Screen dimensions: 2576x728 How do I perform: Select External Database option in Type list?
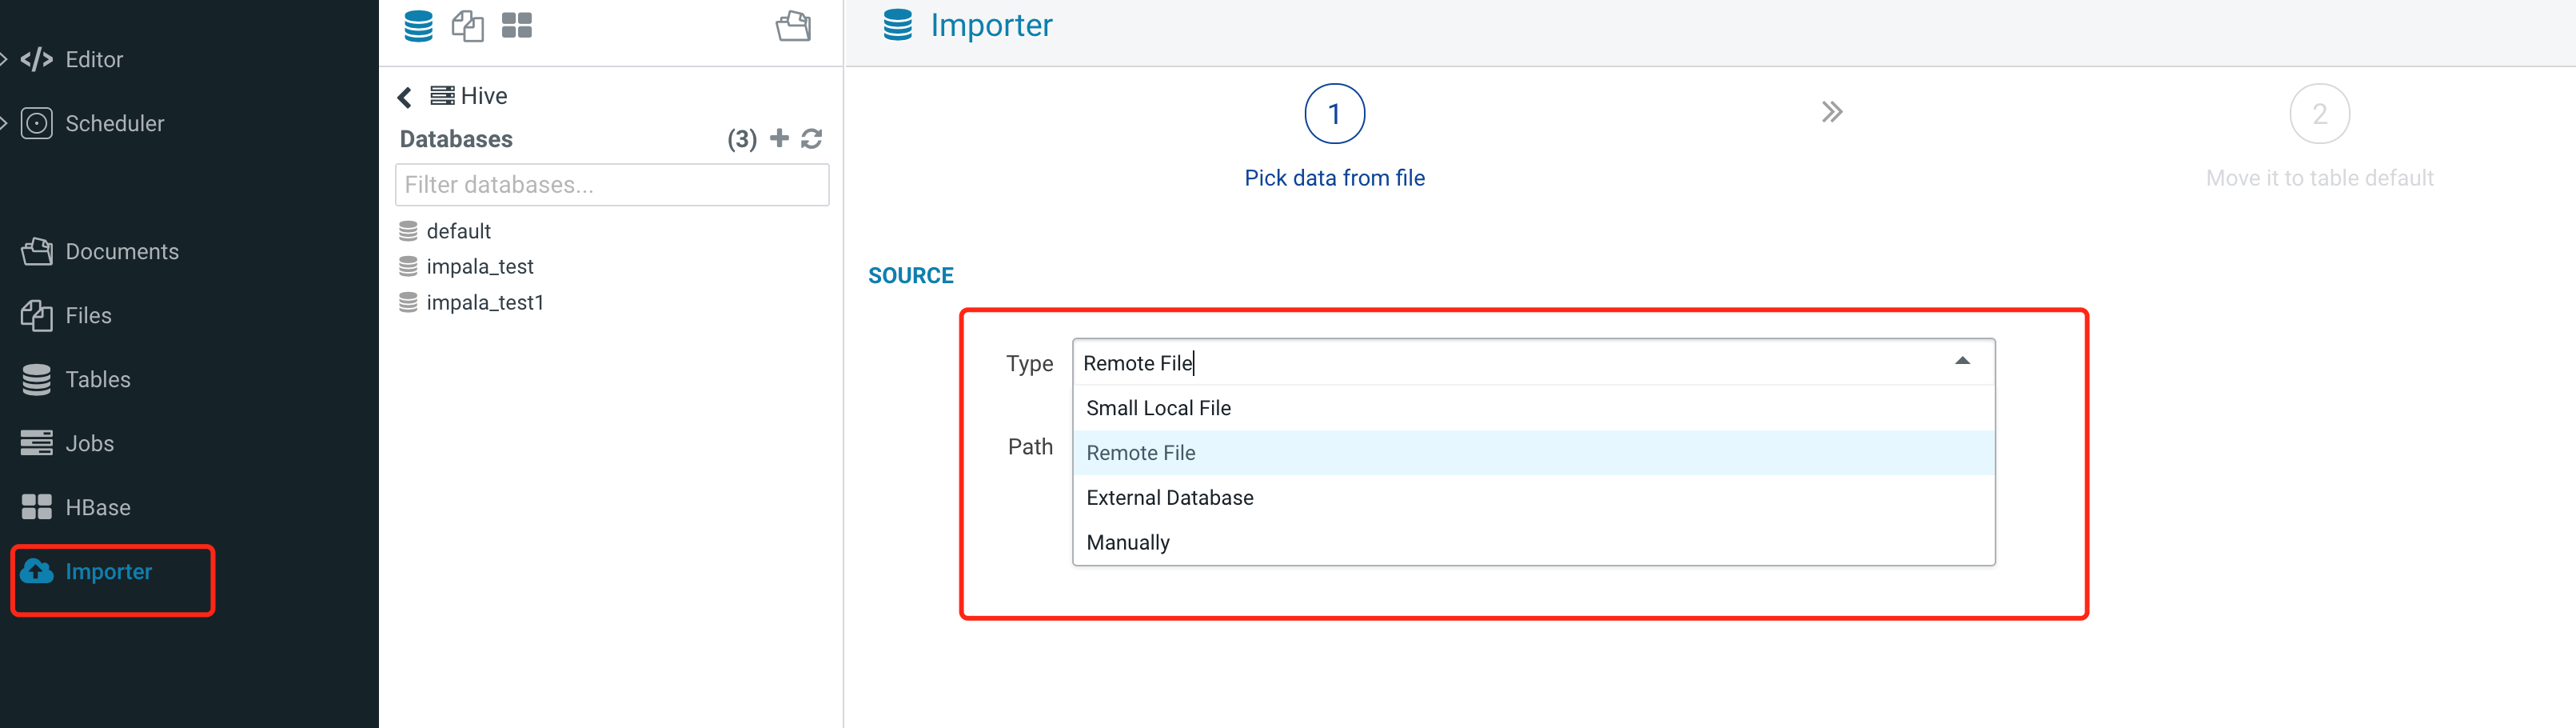tap(1169, 498)
